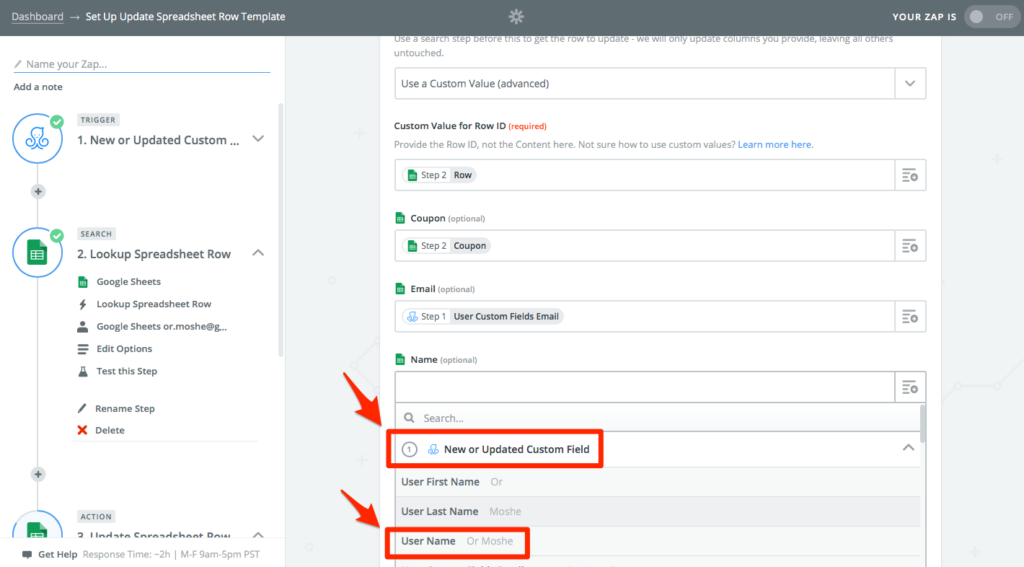Click insert-field icon for Row ID
Image resolution: width=1024 pixels, height=567 pixels.
[x=909, y=175]
